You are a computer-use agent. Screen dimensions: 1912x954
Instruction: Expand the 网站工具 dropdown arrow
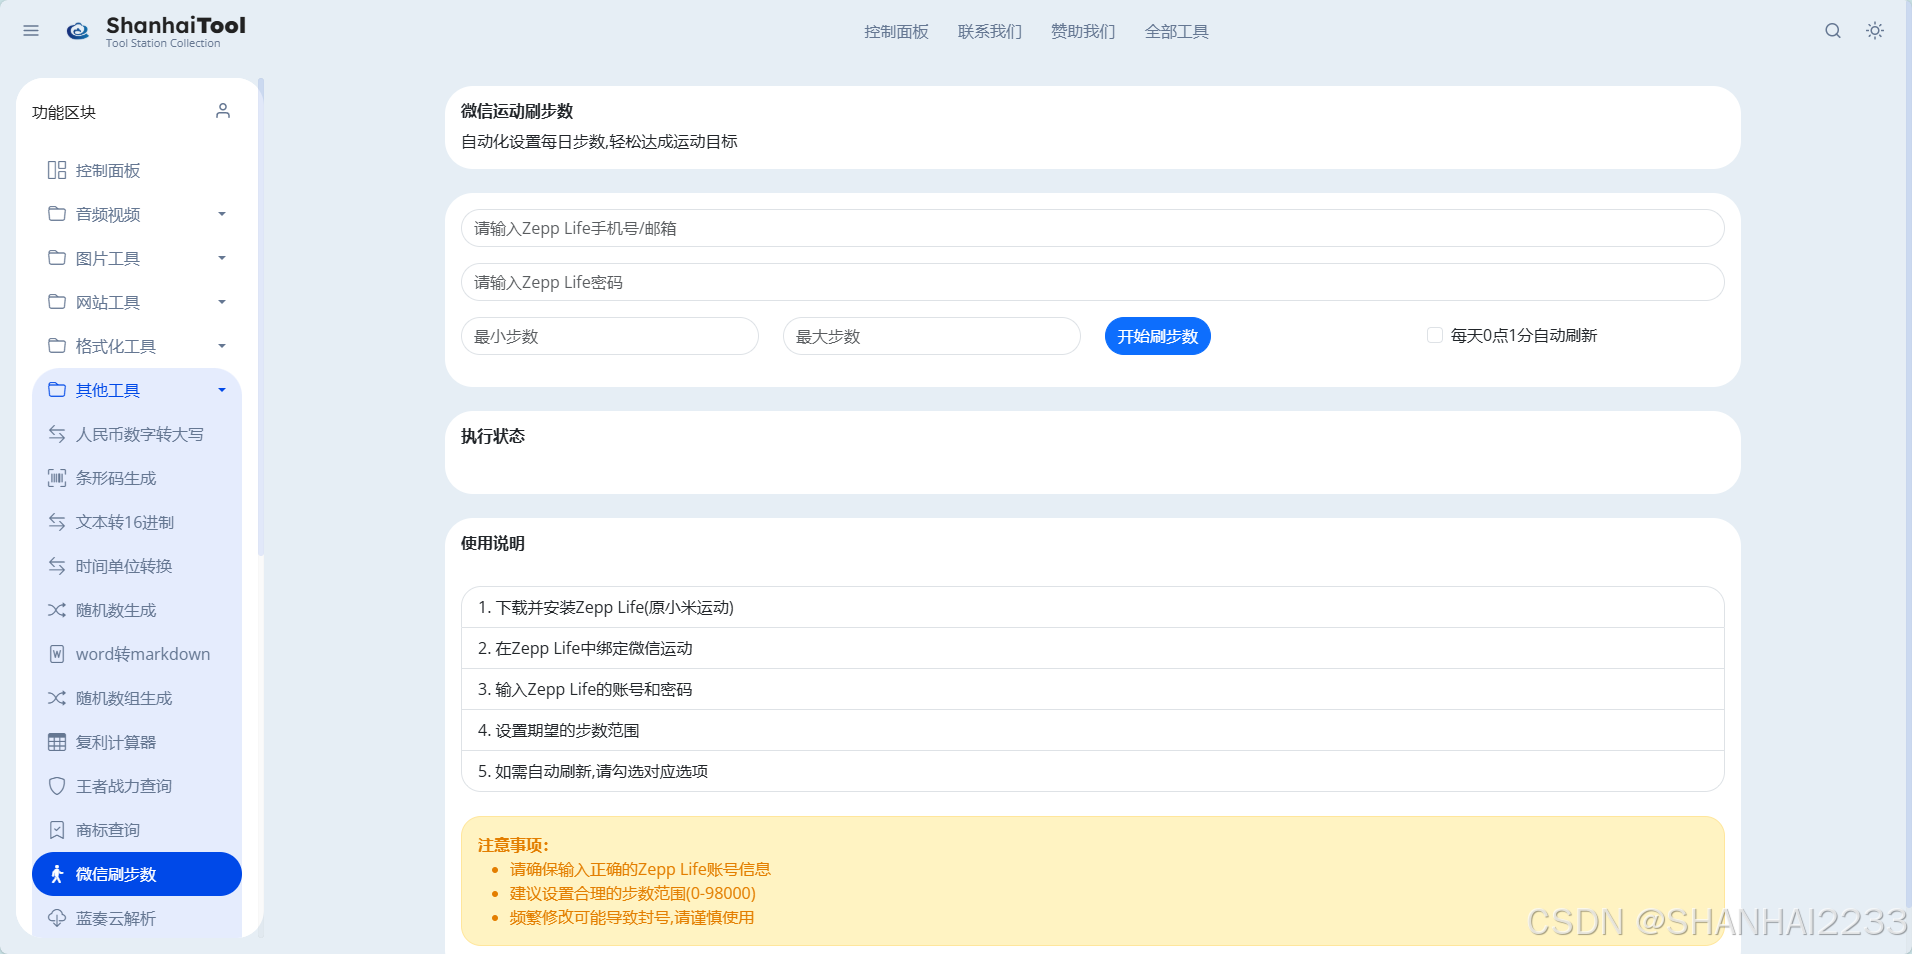pos(222,302)
